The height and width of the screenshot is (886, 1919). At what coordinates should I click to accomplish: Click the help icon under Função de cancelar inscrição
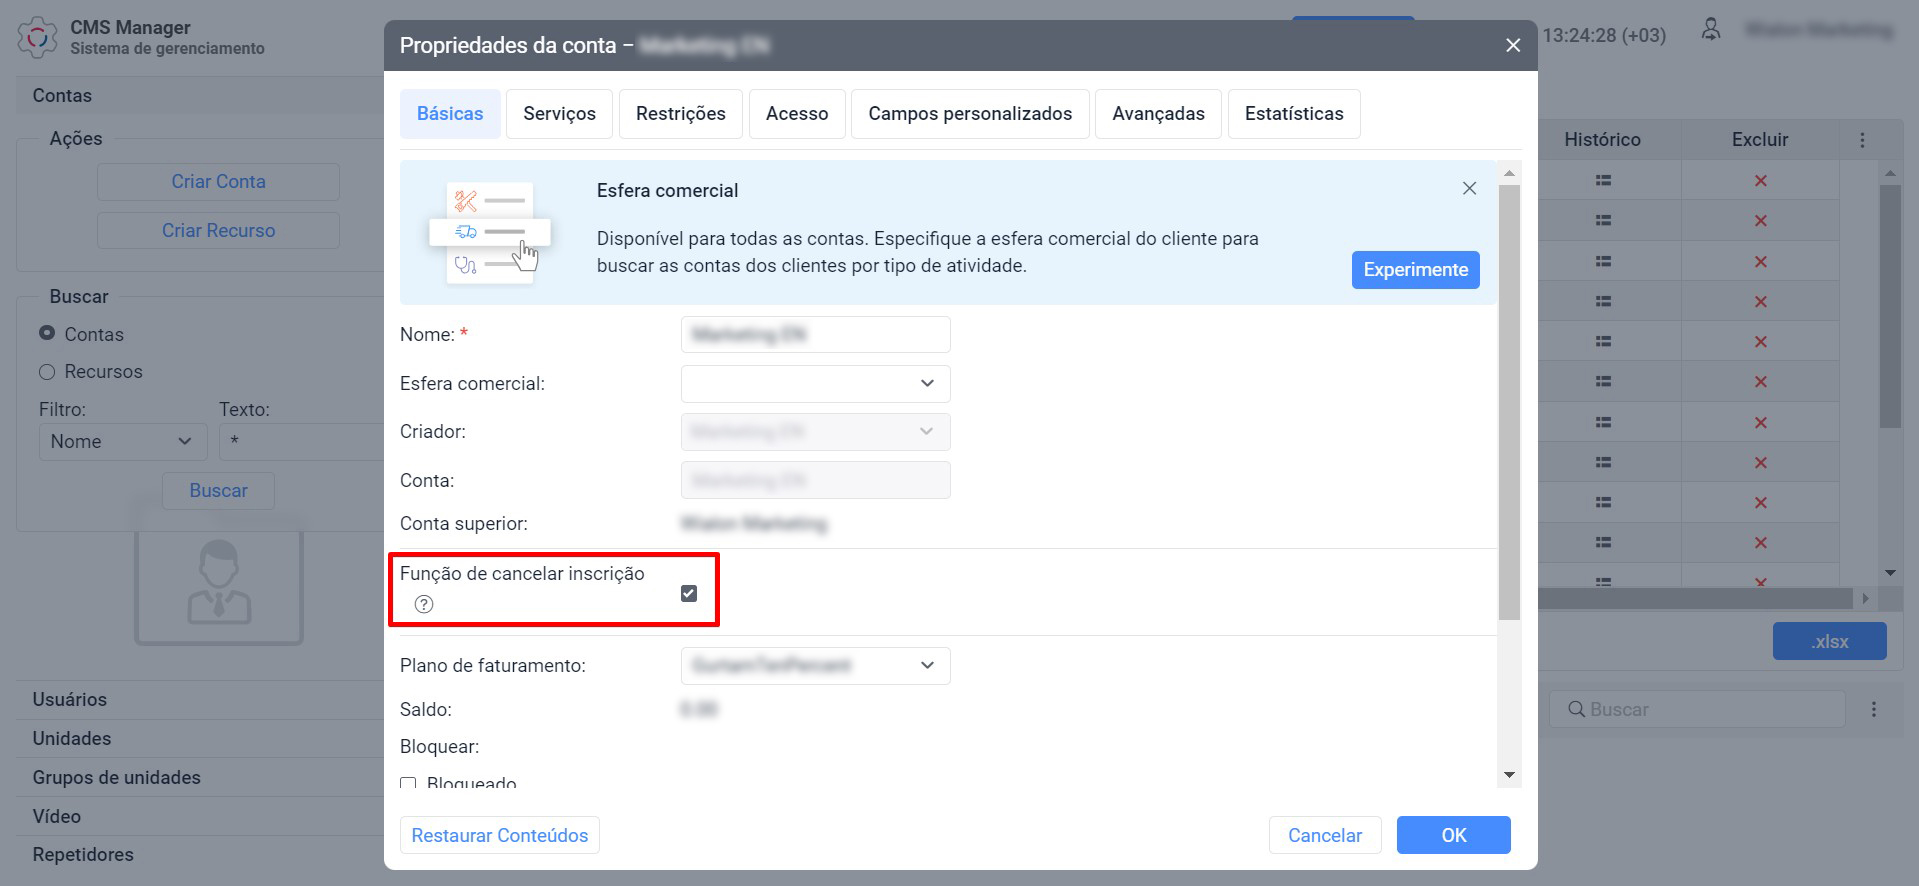tap(424, 604)
